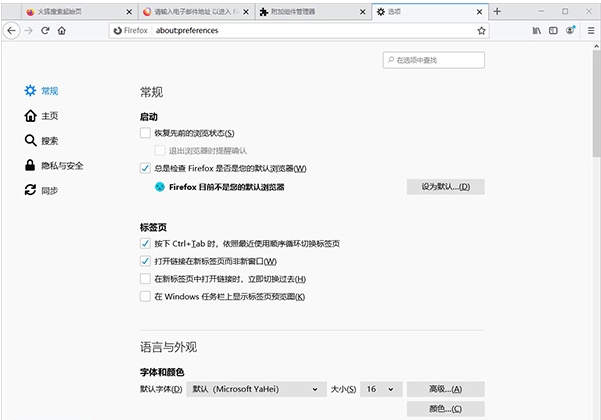Open 隐私与安全 settings category

click(x=54, y=166)
